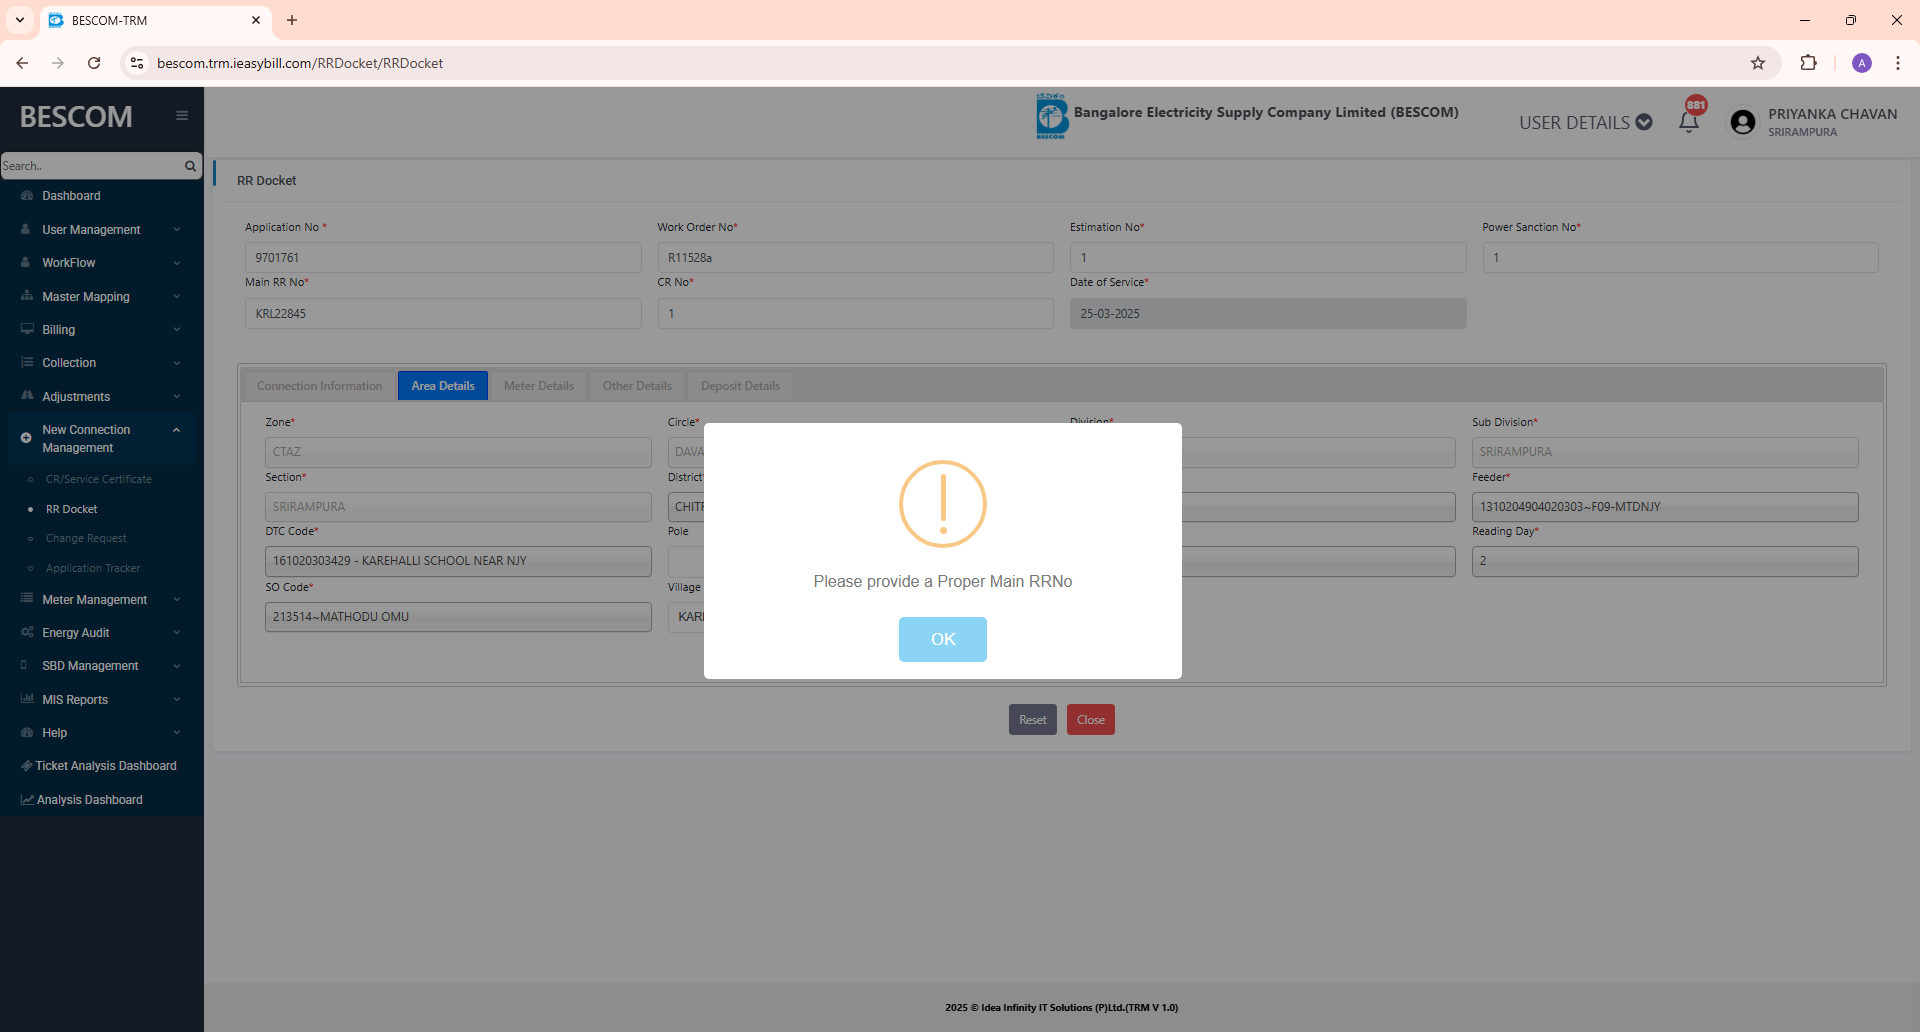
Task: Open the Feeder dropdown field
Action: click(1665, 507)
